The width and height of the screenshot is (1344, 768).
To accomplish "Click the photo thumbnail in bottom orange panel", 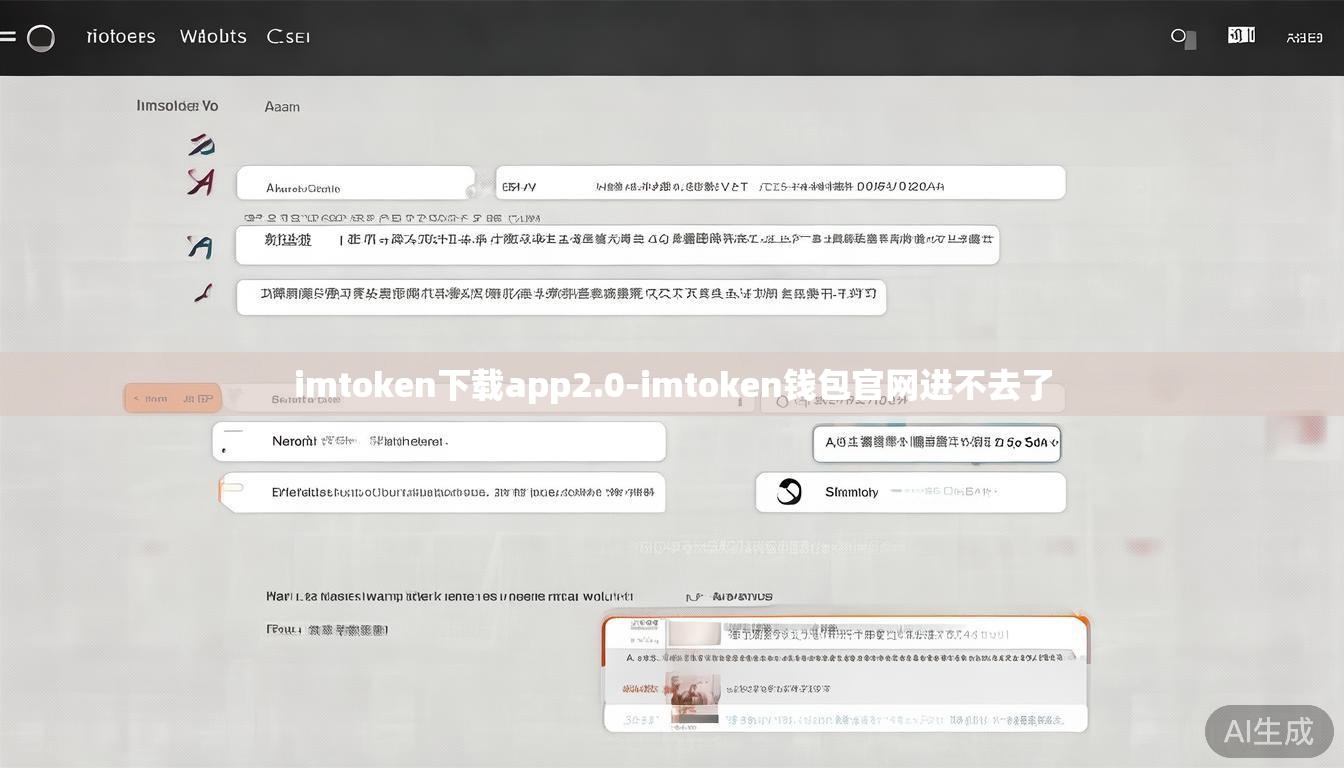I will (x=692, y=690).
